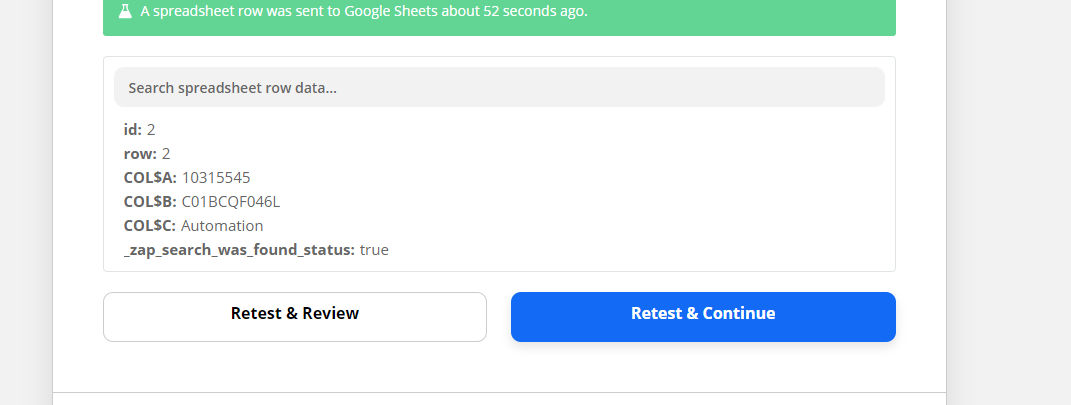Select the id value 2
This screenshot has height=405, width=1071.
click(151, 130)
